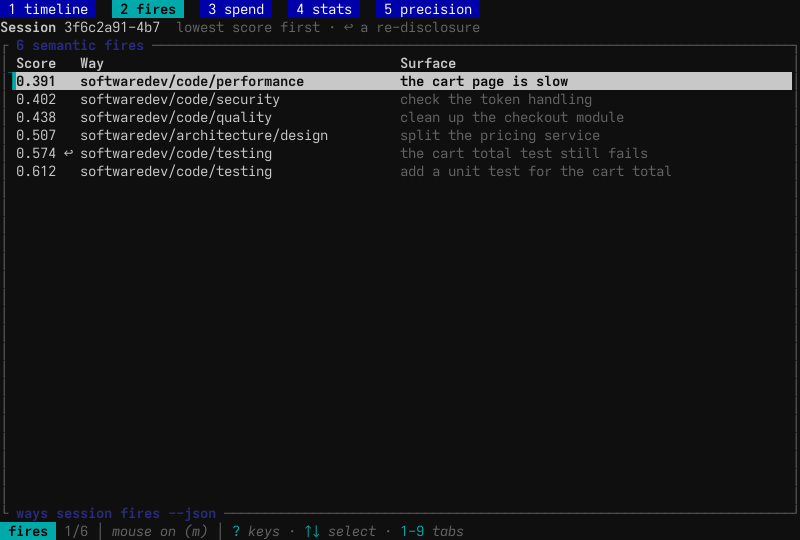Select the softwaredev/architecture/design row
Screen dimensions: 800x540
402,135
